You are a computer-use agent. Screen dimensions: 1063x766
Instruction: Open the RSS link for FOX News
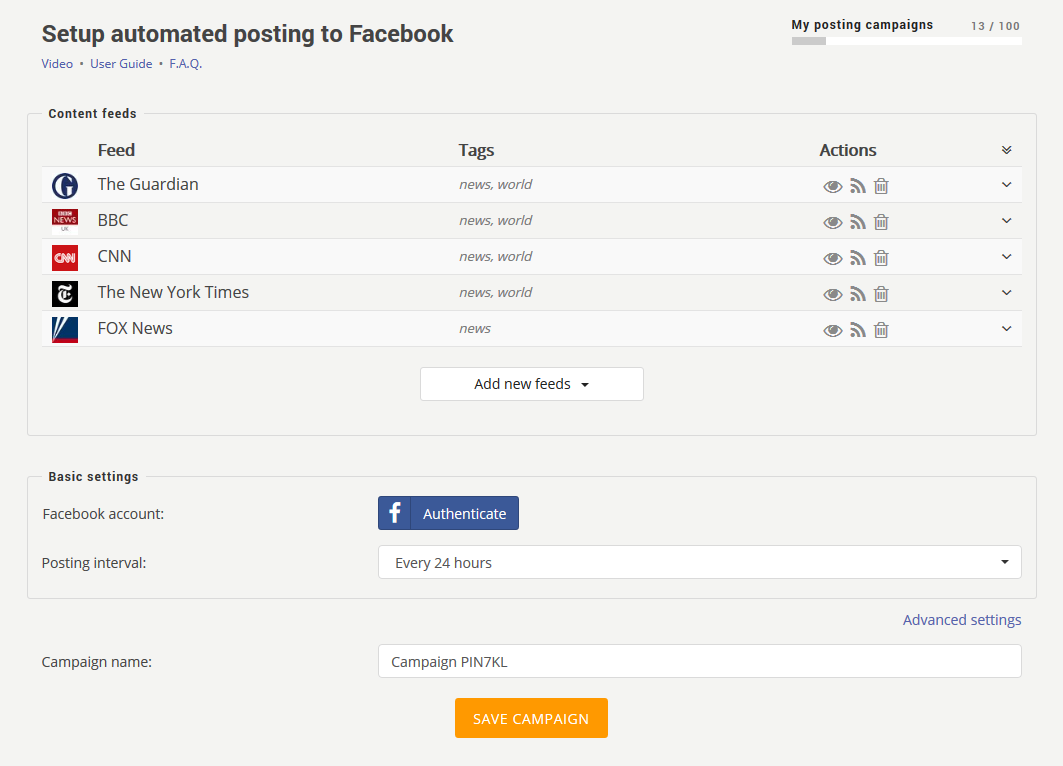click(857, 329)
